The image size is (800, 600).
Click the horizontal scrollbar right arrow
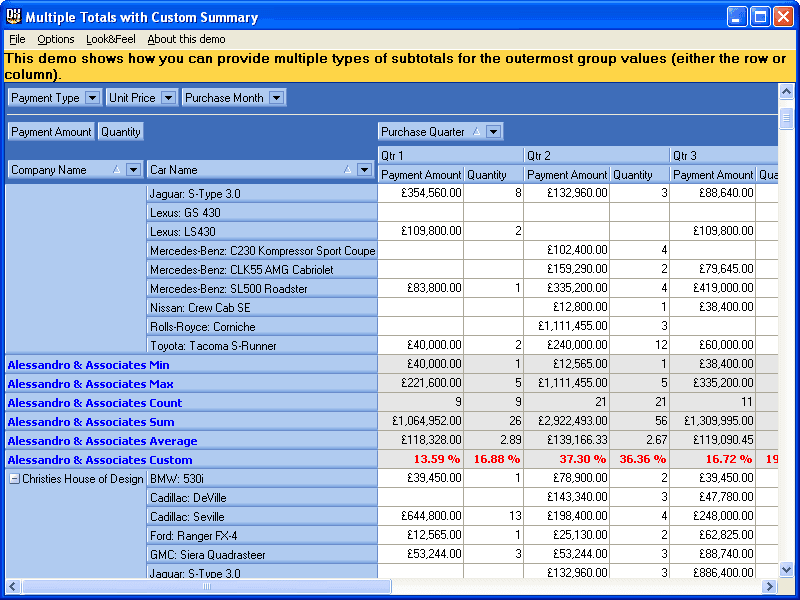coord(769,587)
